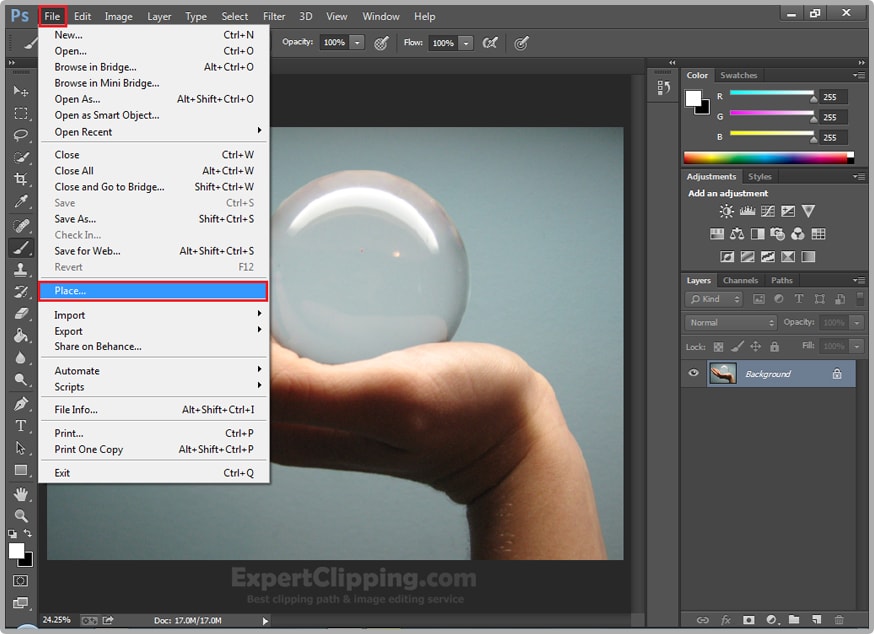Expand the Kind layer filter dropdown
This screenshot has width=874, height=634.
(x=715, y=299)
